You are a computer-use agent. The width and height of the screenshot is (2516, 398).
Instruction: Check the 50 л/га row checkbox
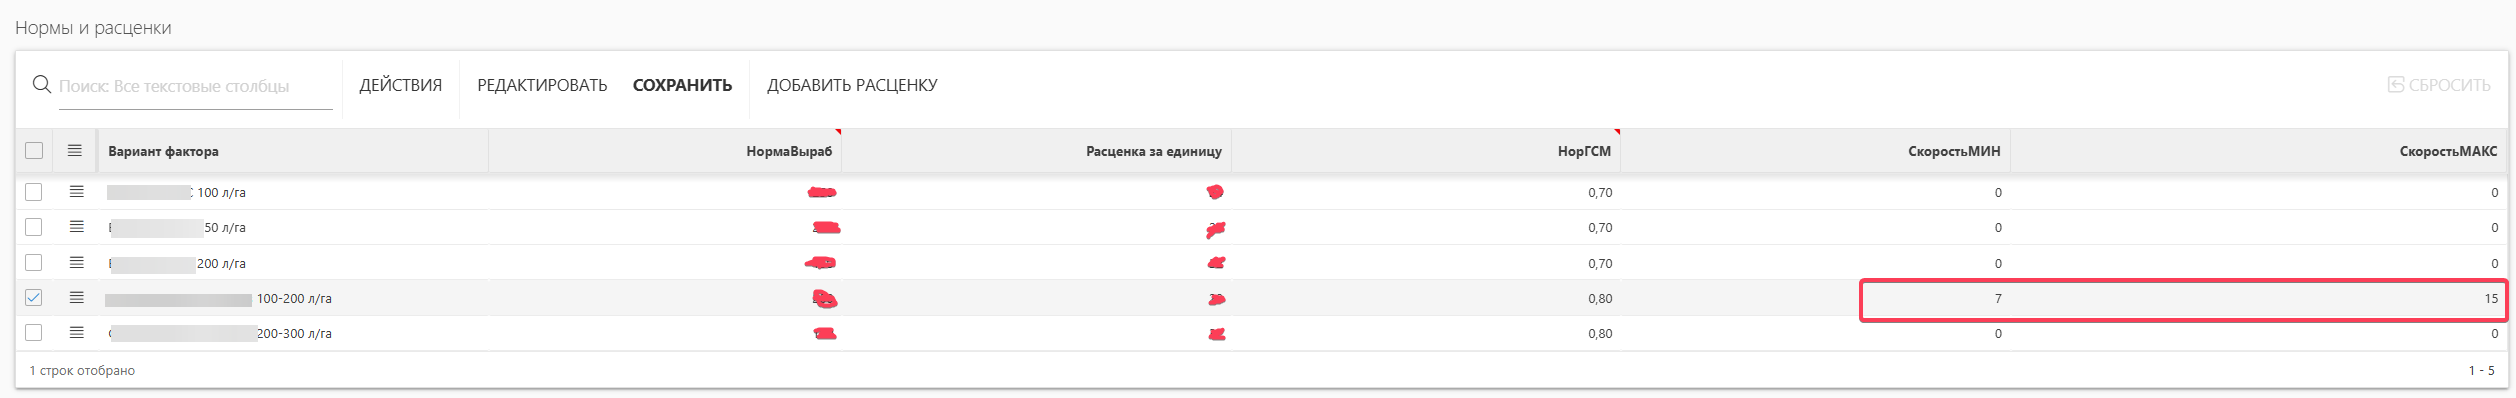(x=34, y=227)
